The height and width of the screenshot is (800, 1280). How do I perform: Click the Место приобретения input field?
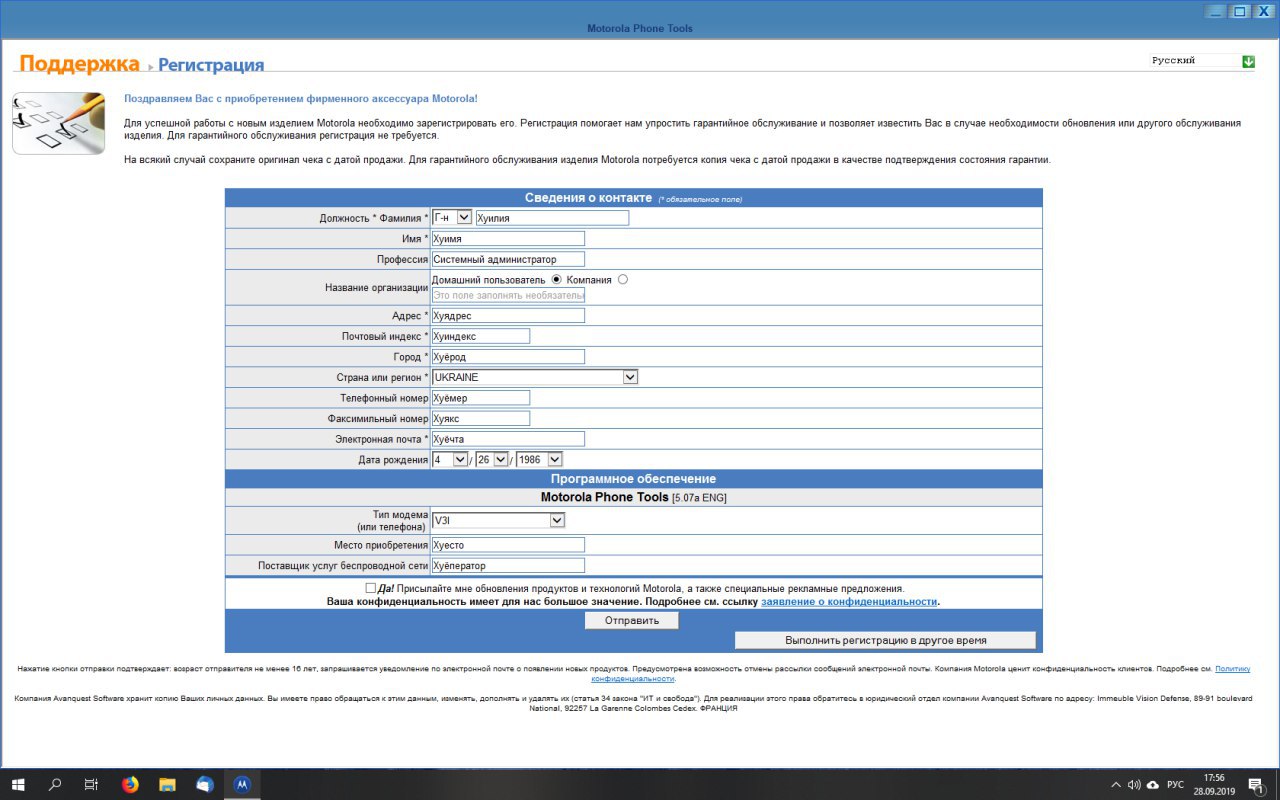508,545
